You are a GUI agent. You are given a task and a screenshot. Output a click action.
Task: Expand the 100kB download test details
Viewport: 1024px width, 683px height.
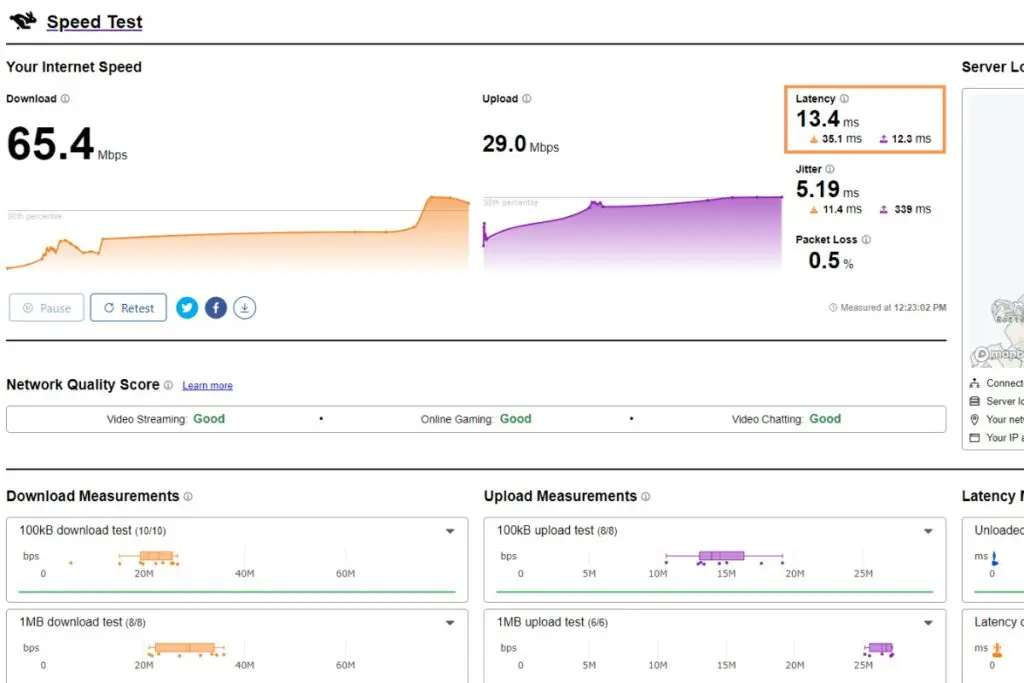[x=449, y=531]
